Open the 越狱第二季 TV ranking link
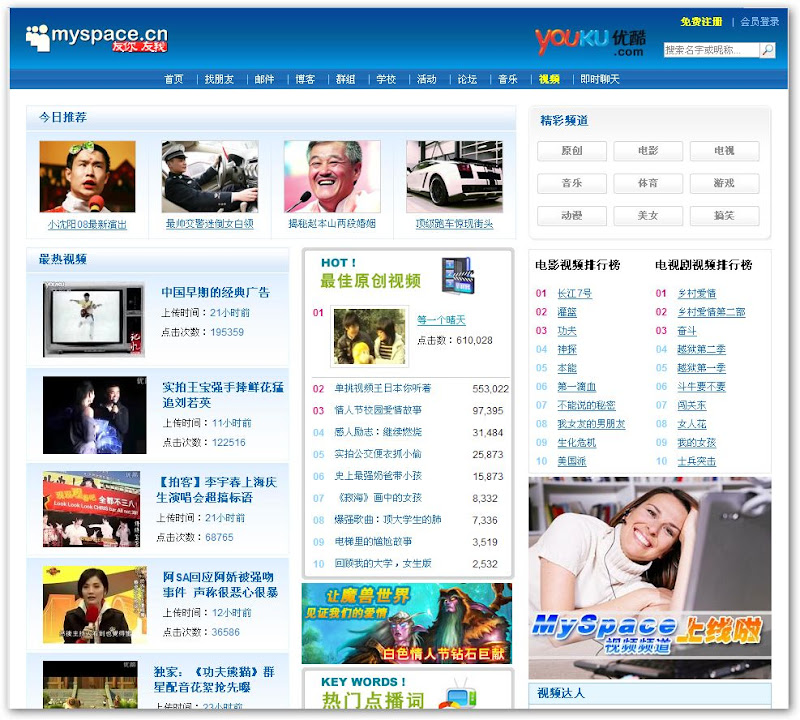 (701, 349)
